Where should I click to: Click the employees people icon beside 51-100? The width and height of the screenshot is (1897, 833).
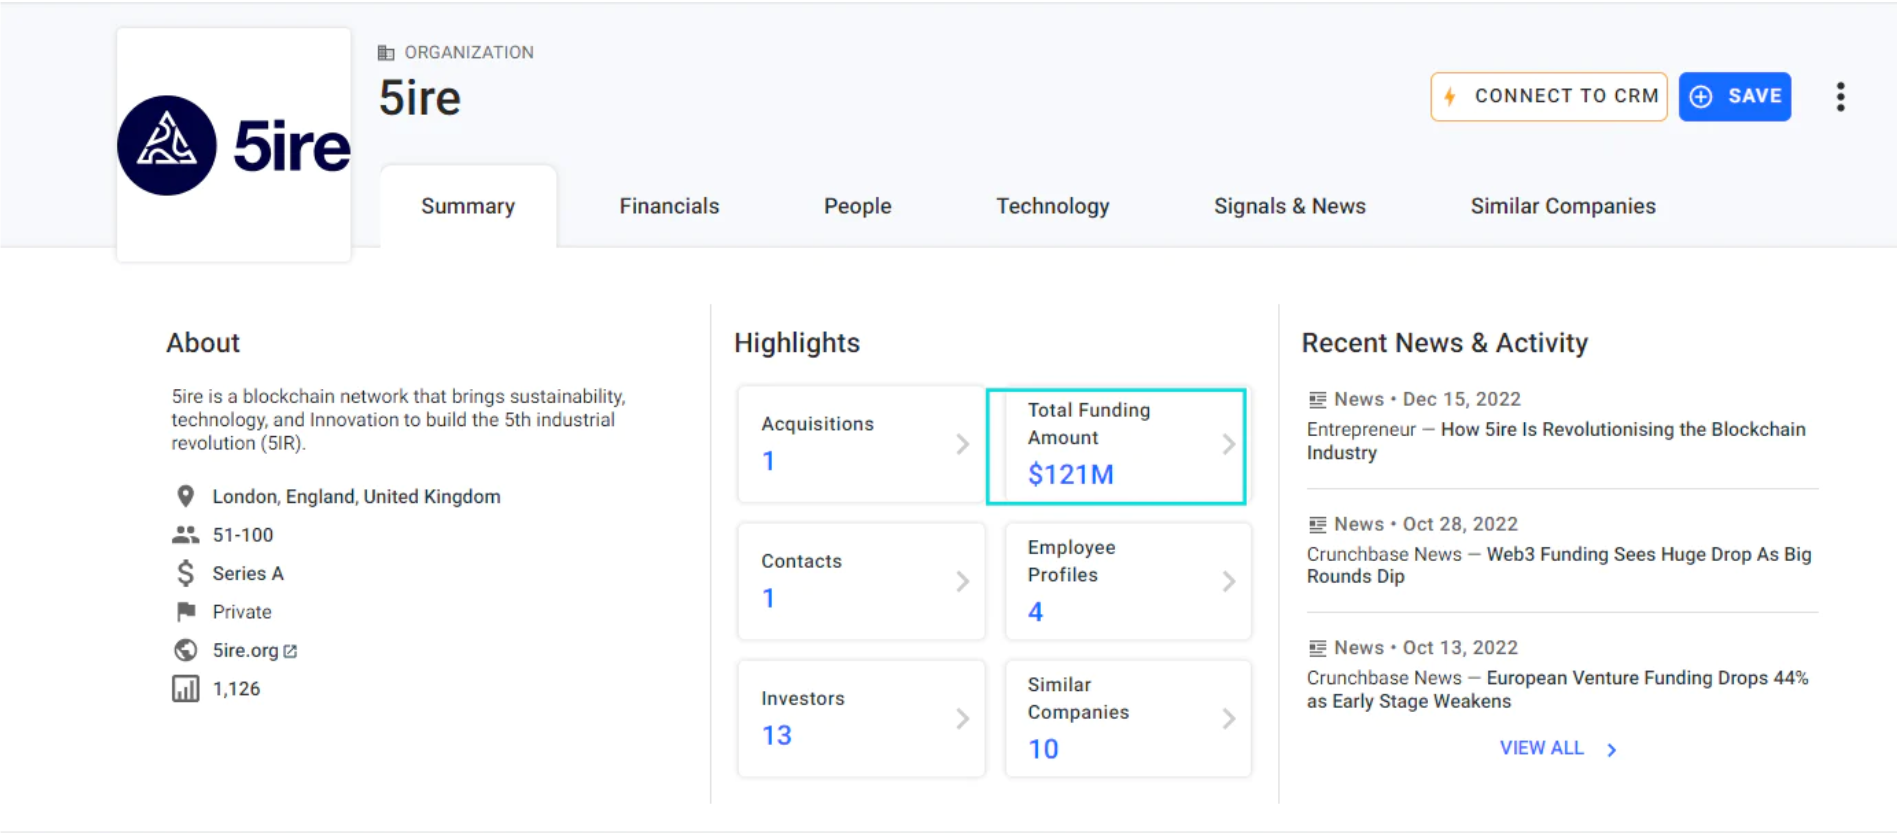pyautogui.click(x=185, y=535)
